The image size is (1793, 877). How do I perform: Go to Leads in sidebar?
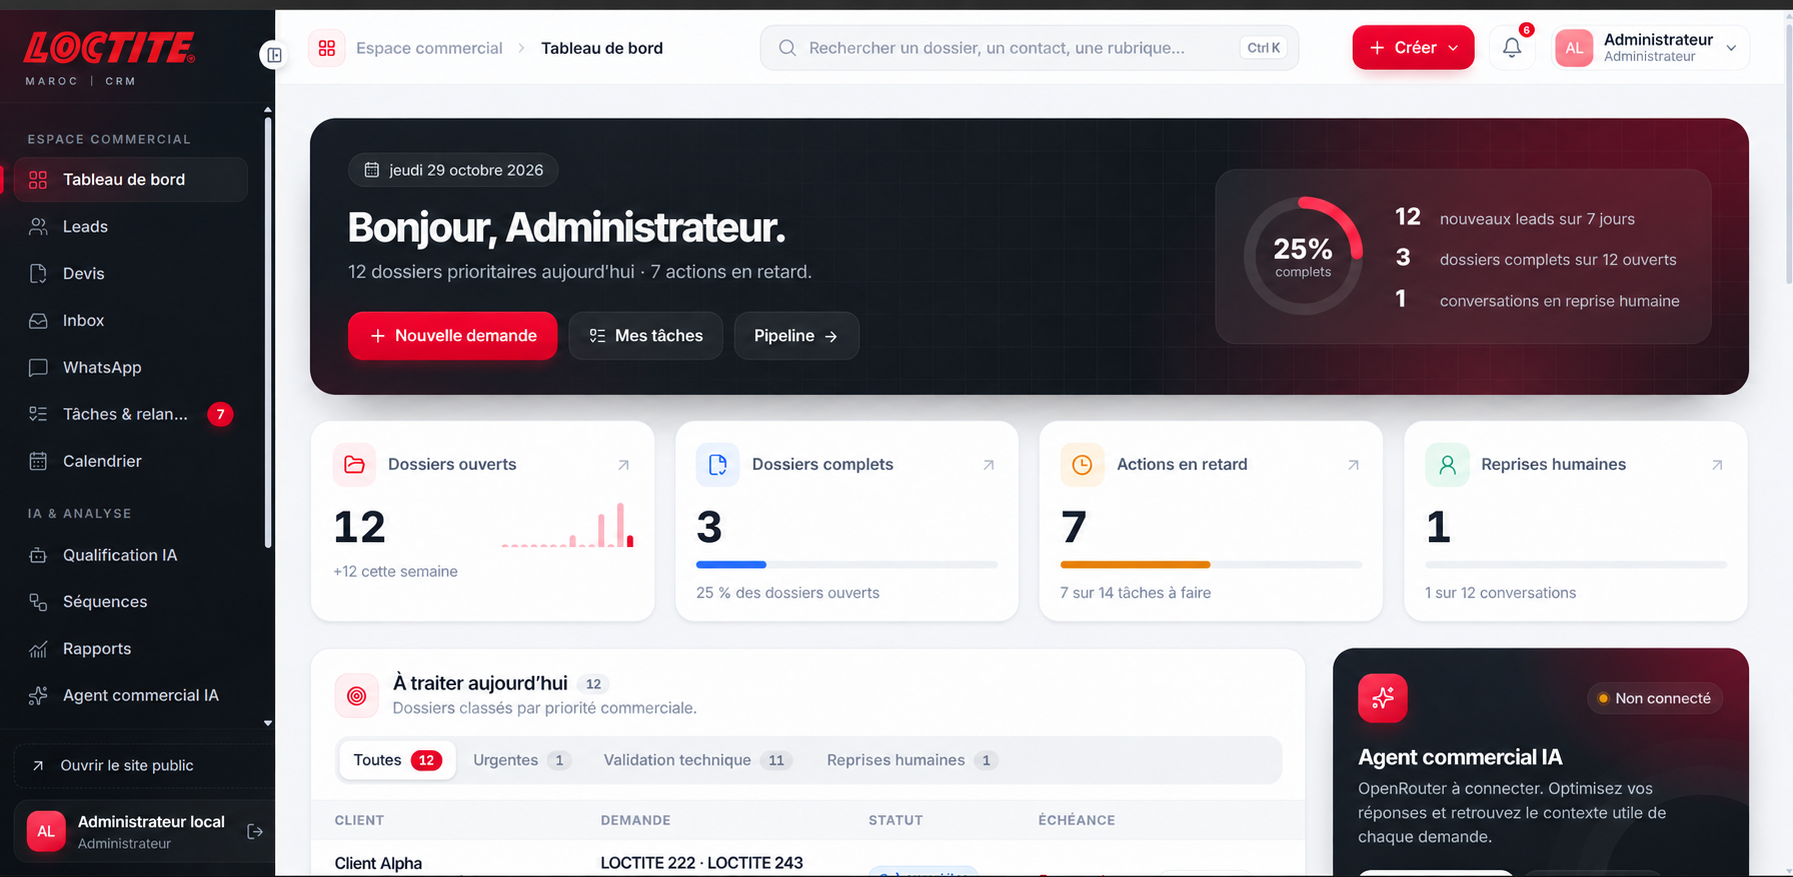pyautogui.click(x=130, y=226)
